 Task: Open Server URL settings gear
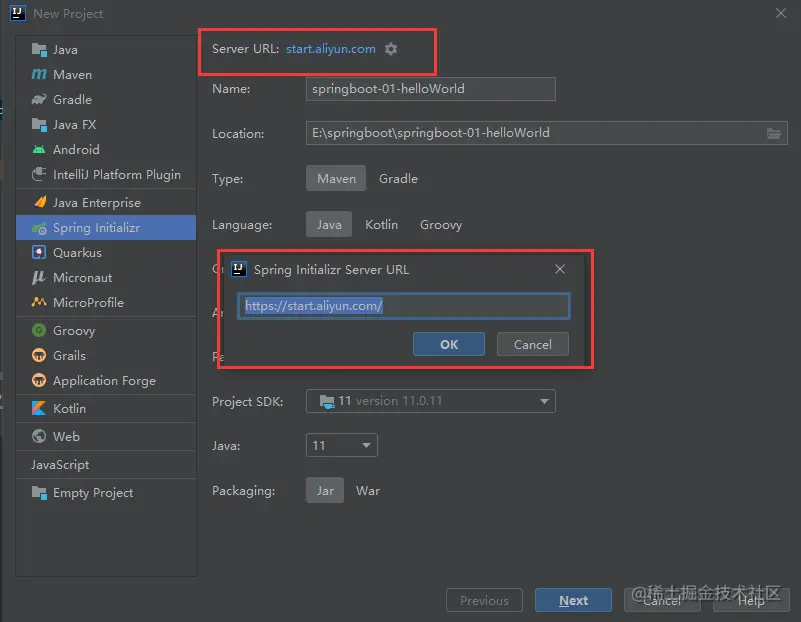point(391,49)
